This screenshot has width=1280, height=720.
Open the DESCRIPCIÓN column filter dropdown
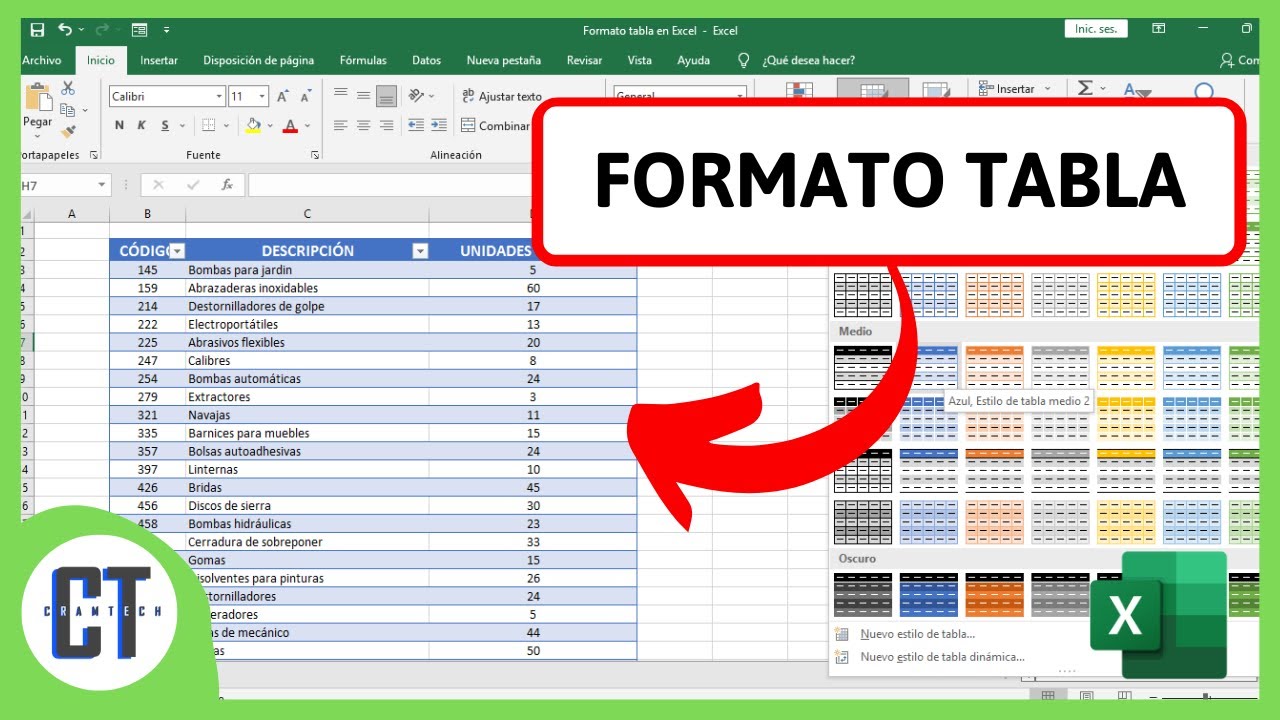click(420, 251)
